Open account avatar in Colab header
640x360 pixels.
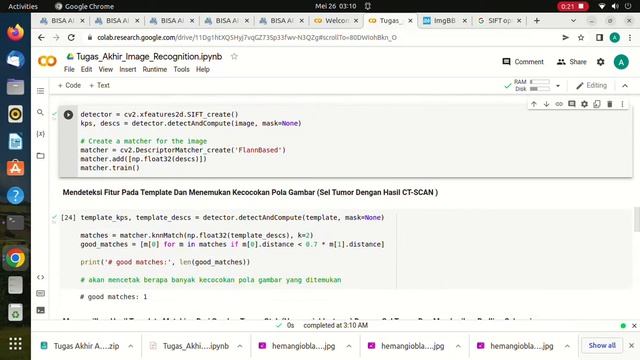point(621,62)
